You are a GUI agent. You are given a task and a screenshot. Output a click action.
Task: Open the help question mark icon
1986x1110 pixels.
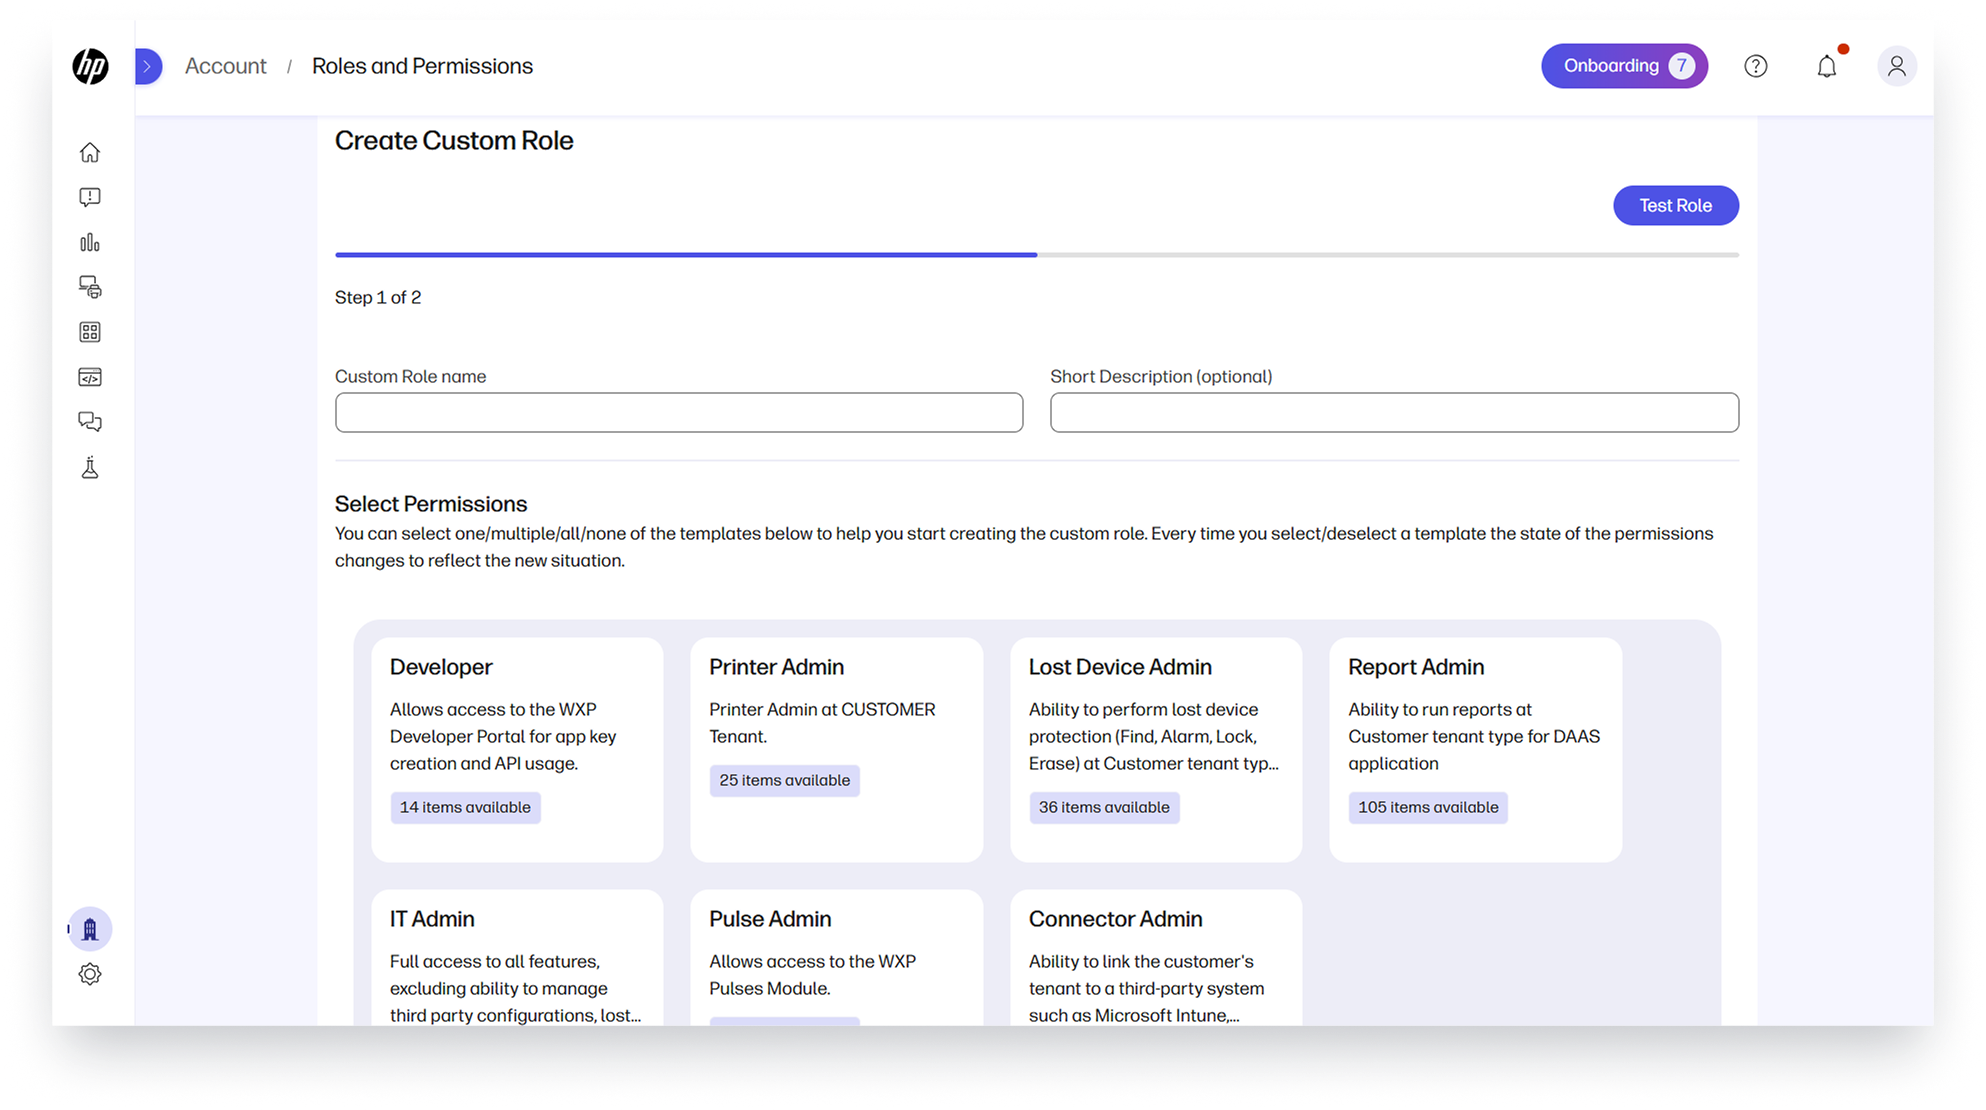(1755, 66)
